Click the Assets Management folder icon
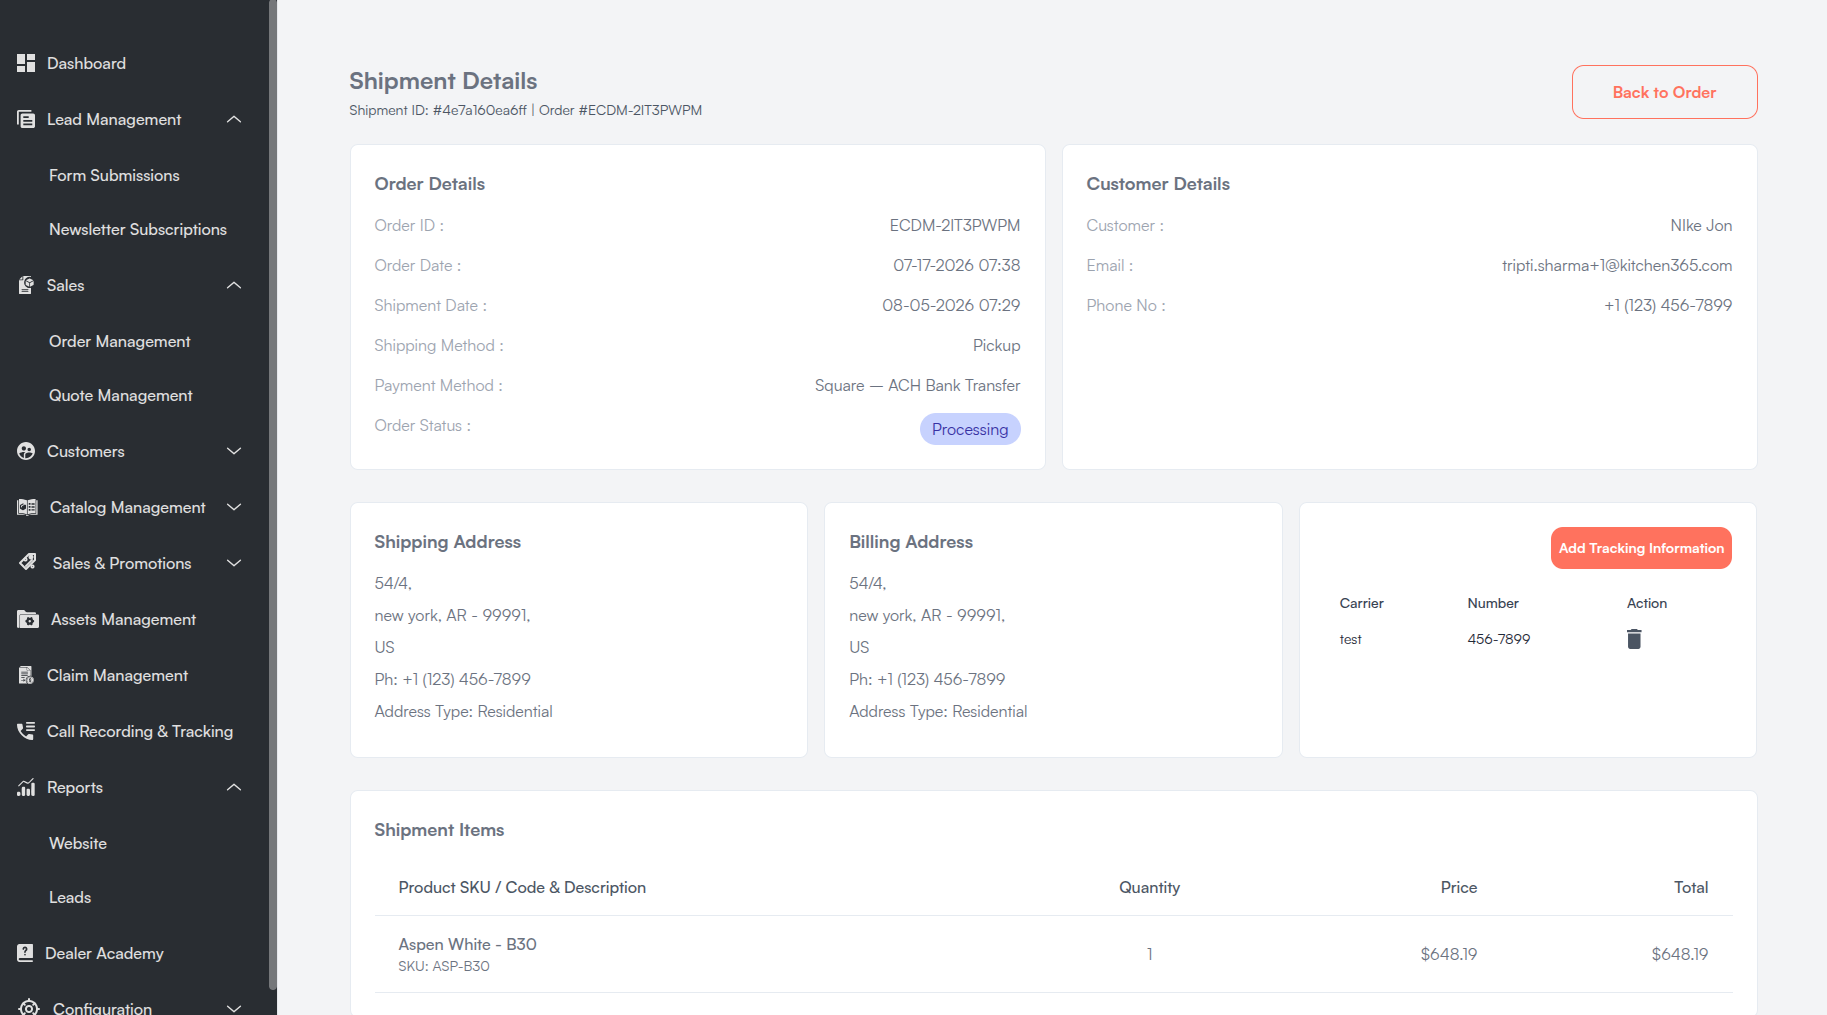The image size is (1827, 1015). [x=28, y=619]
